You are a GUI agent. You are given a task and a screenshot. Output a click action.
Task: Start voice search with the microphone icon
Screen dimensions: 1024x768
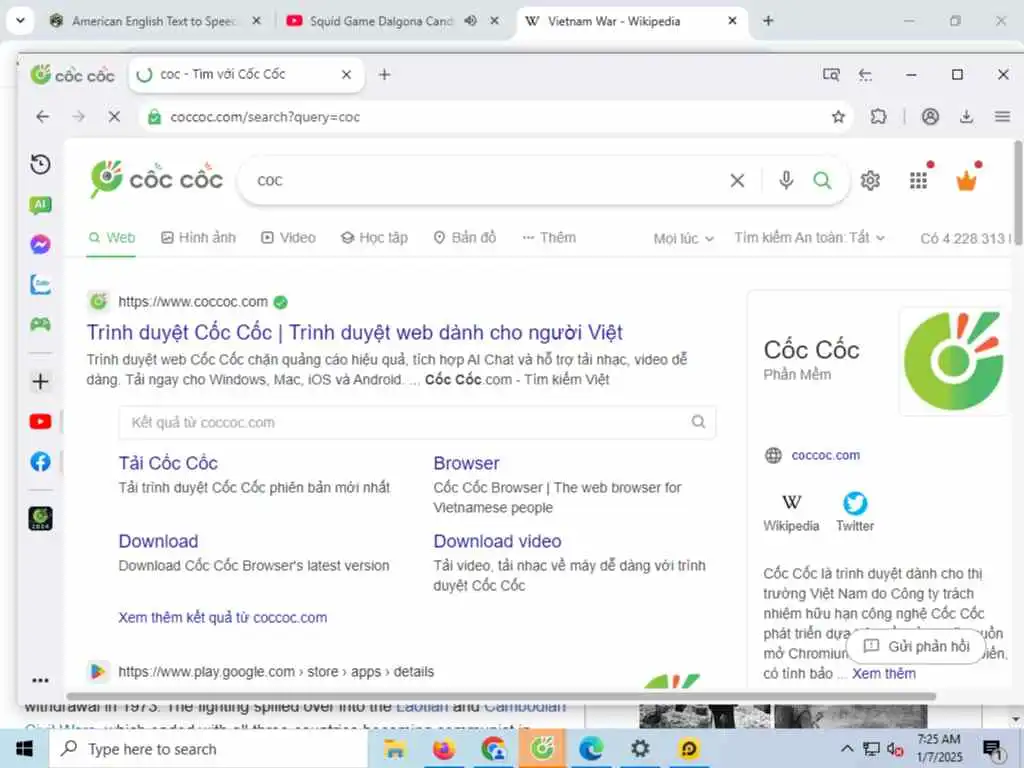click(786, 180)
